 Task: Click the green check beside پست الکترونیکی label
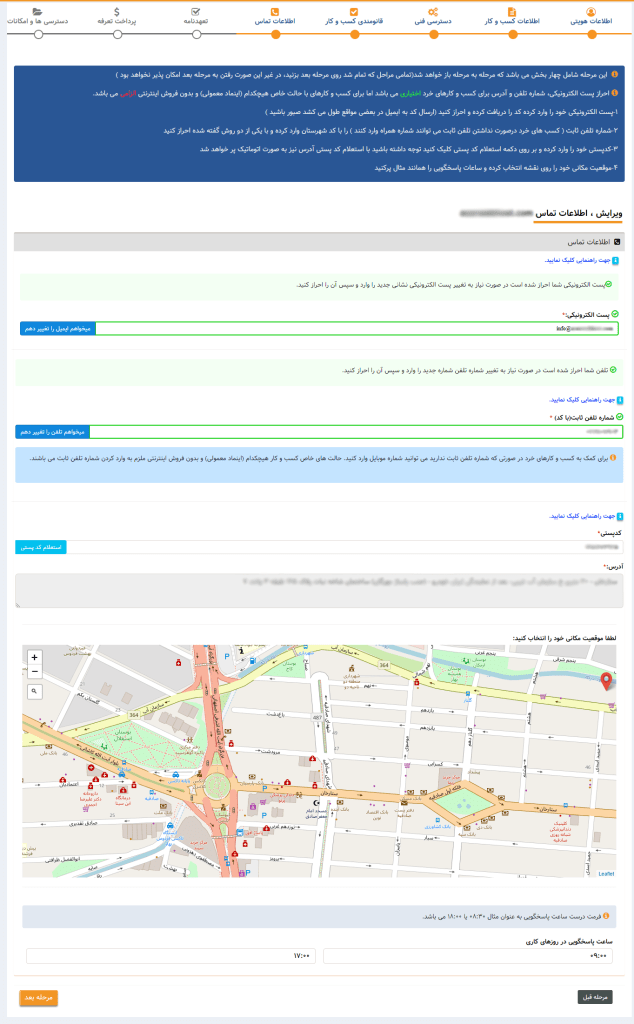[x=615, y=314]
